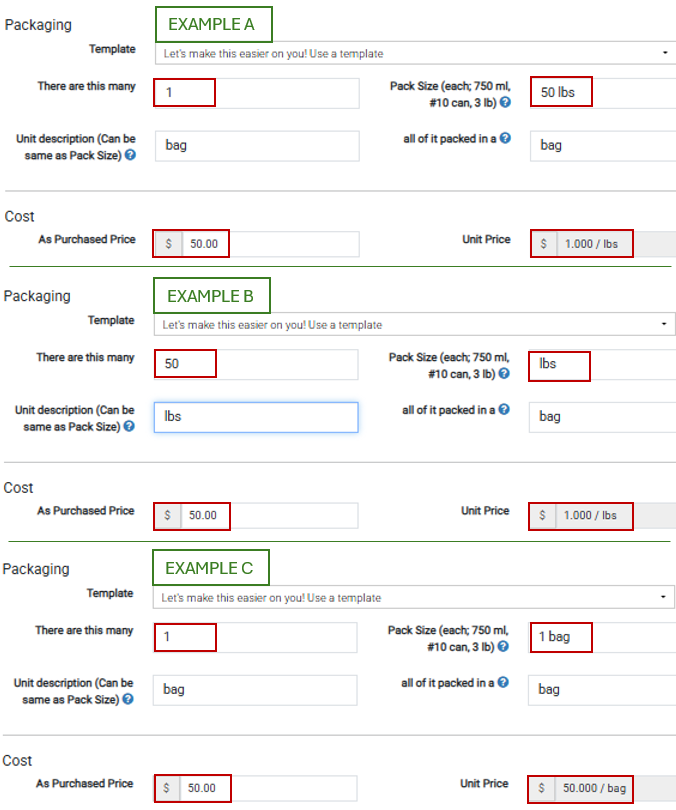The image size is (676, 810).
Task: Click Example A As Purchased Price field
Action: click(270, 244)
